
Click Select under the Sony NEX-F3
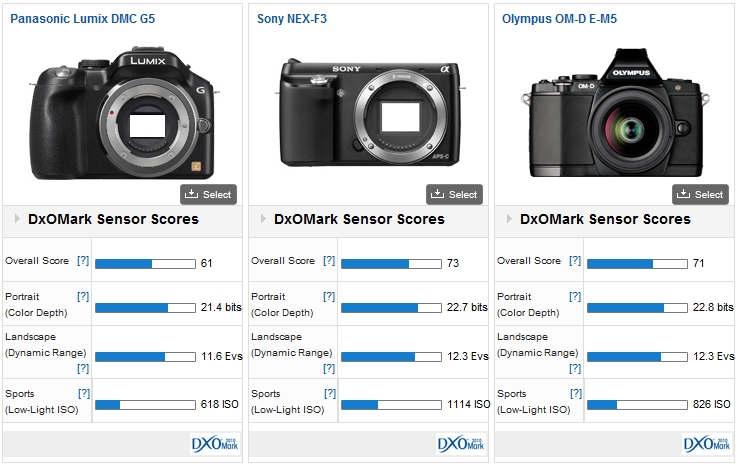tap(454, 194)
